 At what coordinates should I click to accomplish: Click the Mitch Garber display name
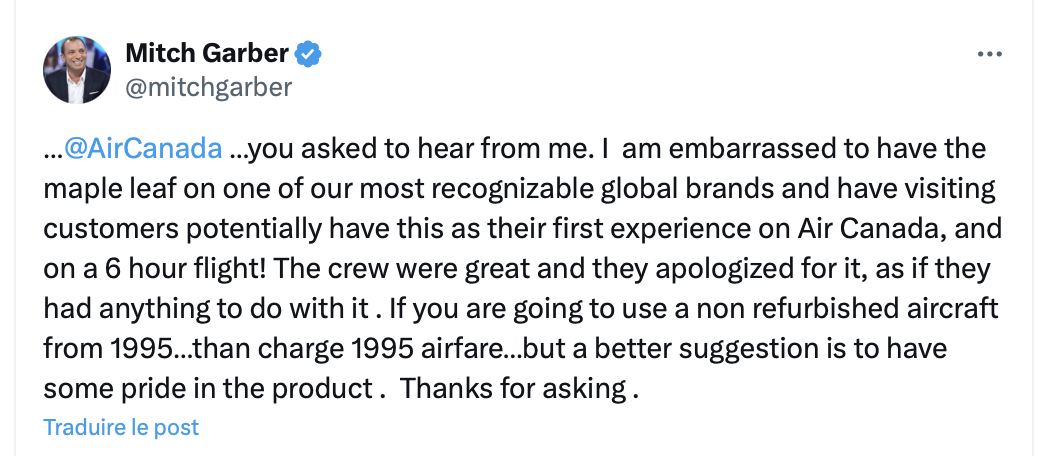207,53
